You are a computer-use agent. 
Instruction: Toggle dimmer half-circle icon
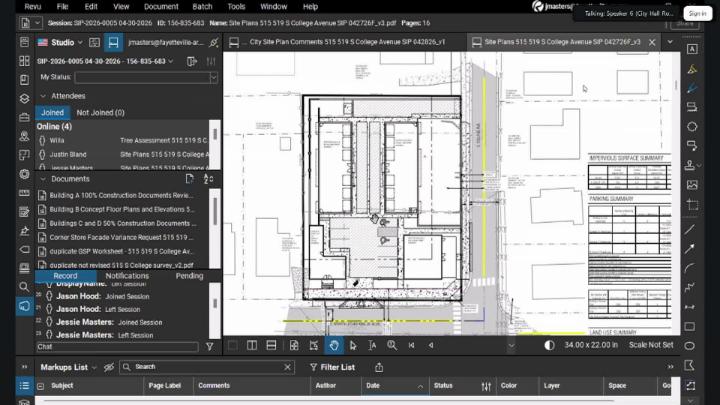point(549,345)
